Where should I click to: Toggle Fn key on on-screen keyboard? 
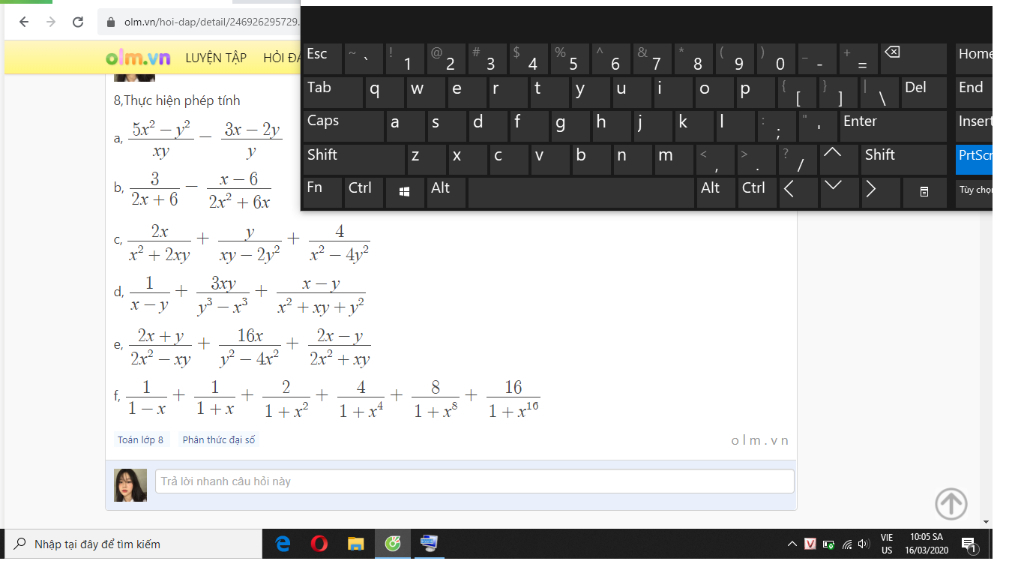click(x=323, y=192)
